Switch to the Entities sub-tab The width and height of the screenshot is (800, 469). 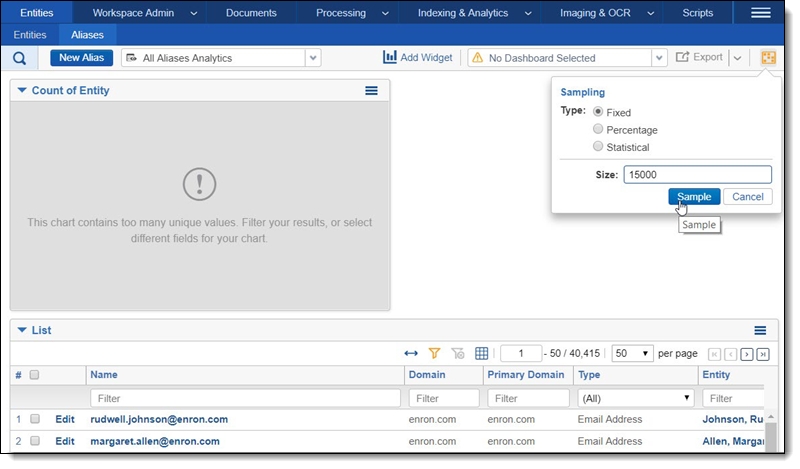point(29,35)
